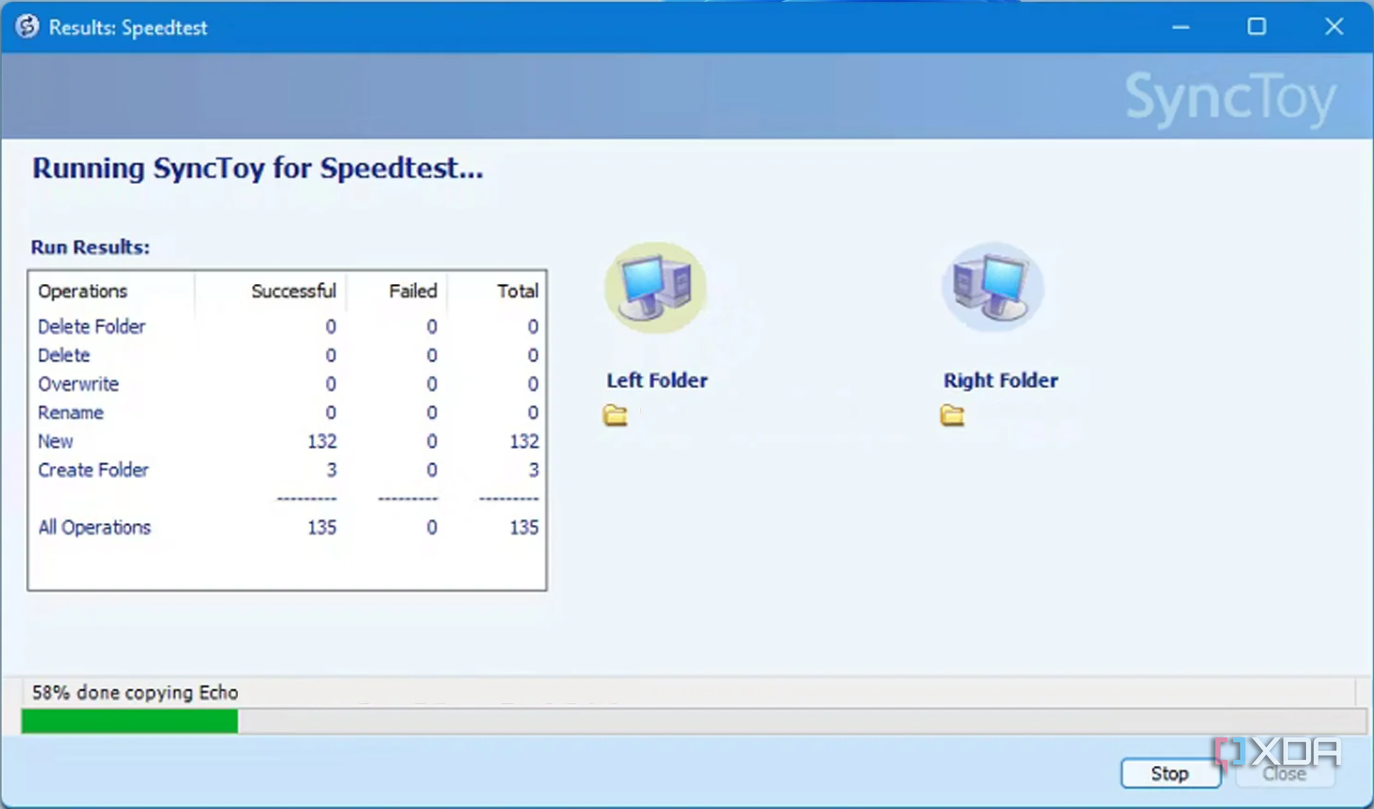This screenshot has height=809, width=1374.
Task: Click the Running SyncToy for Speedtest heading
Action: coord(258,168)
